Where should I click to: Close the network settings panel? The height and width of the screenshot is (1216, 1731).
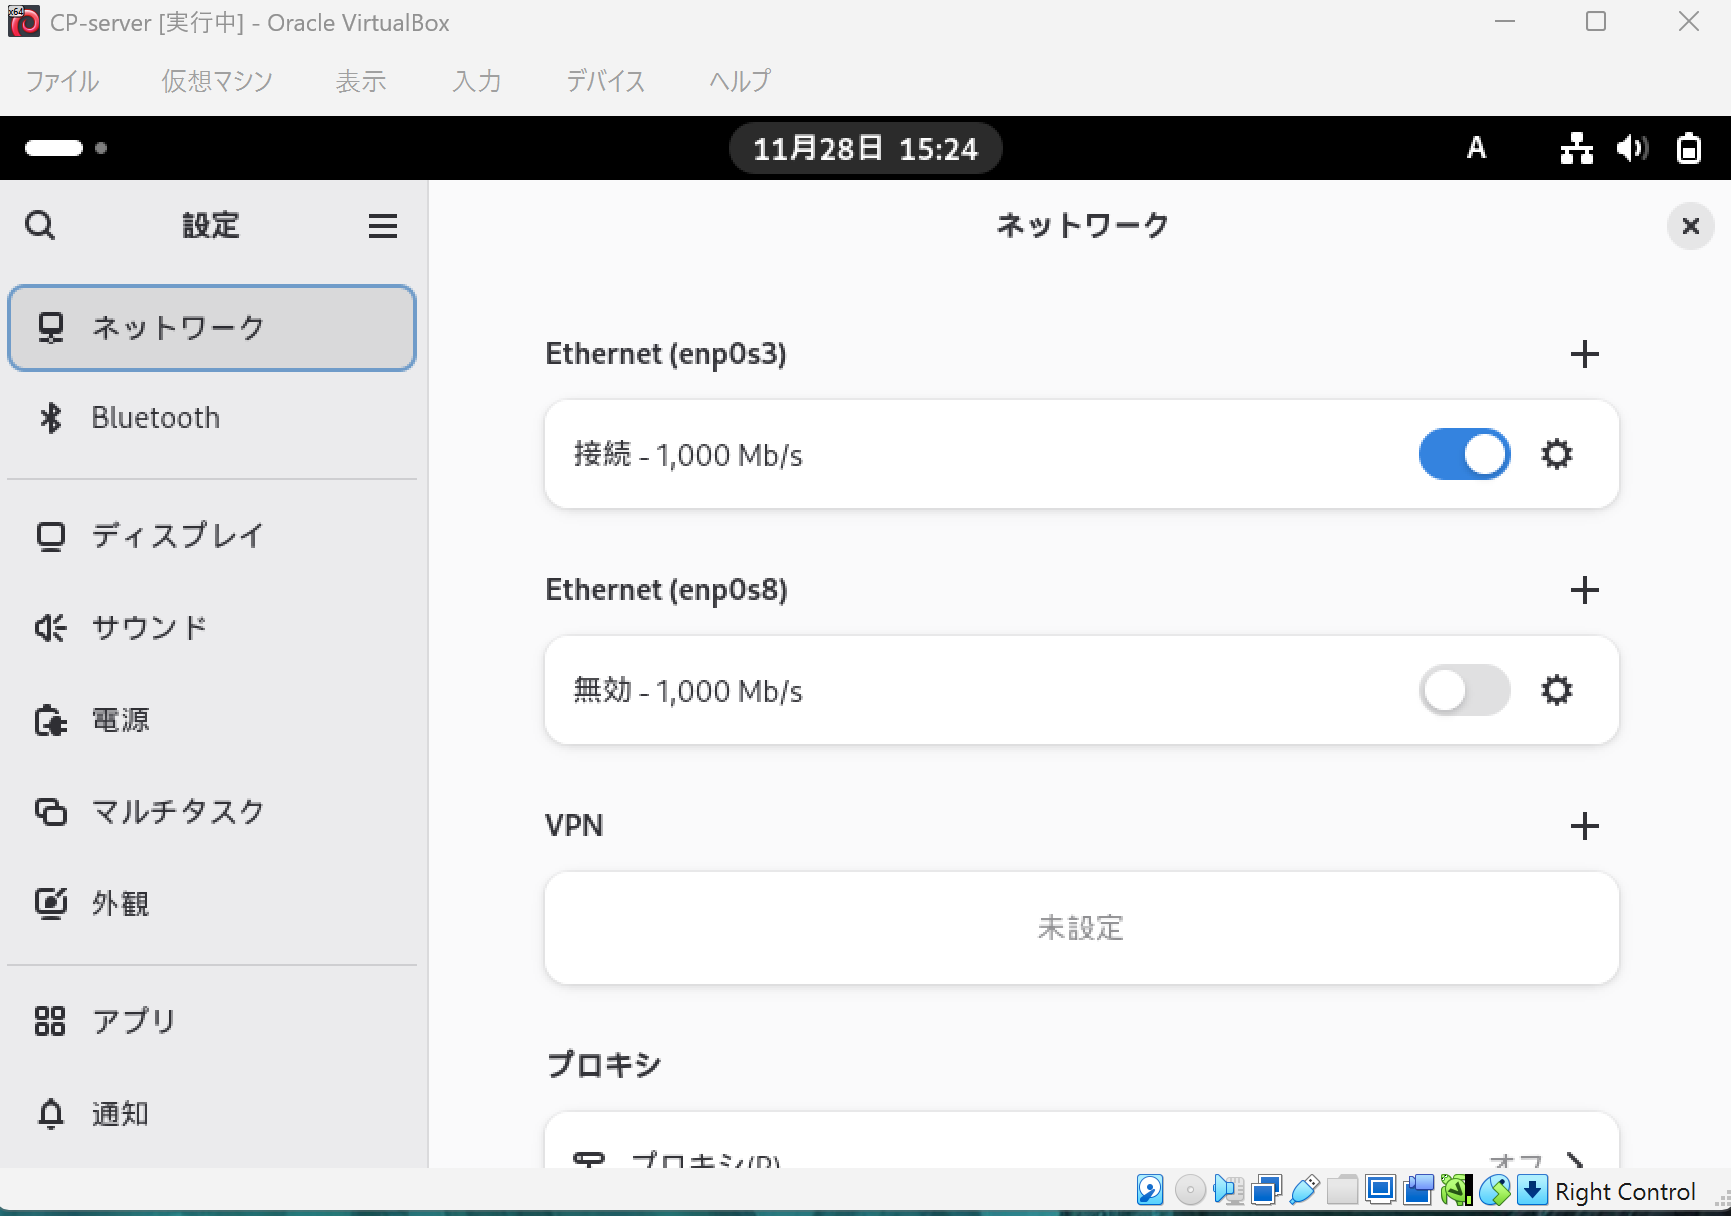[x=1690, y=226]
